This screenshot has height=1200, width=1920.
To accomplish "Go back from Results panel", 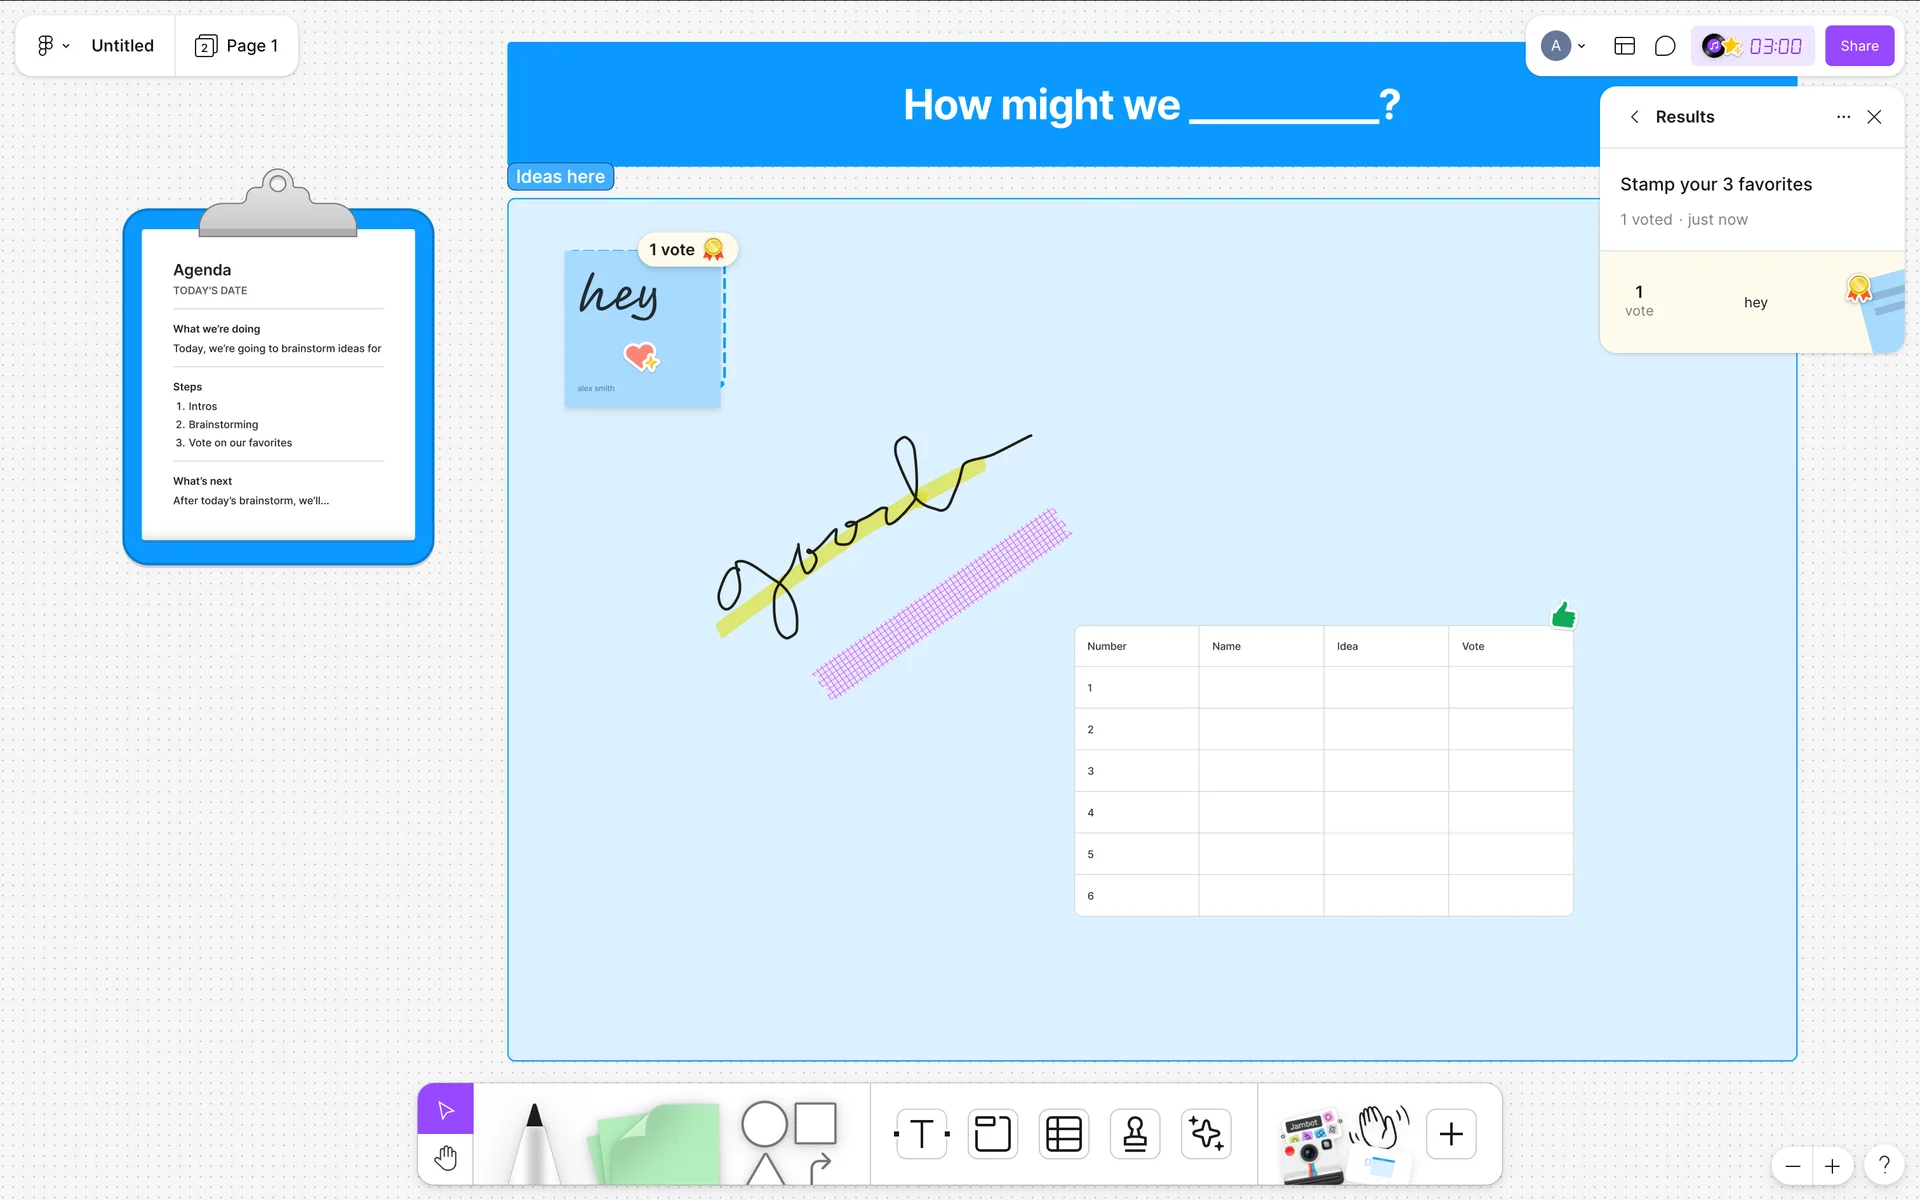I will (1634, 117).
